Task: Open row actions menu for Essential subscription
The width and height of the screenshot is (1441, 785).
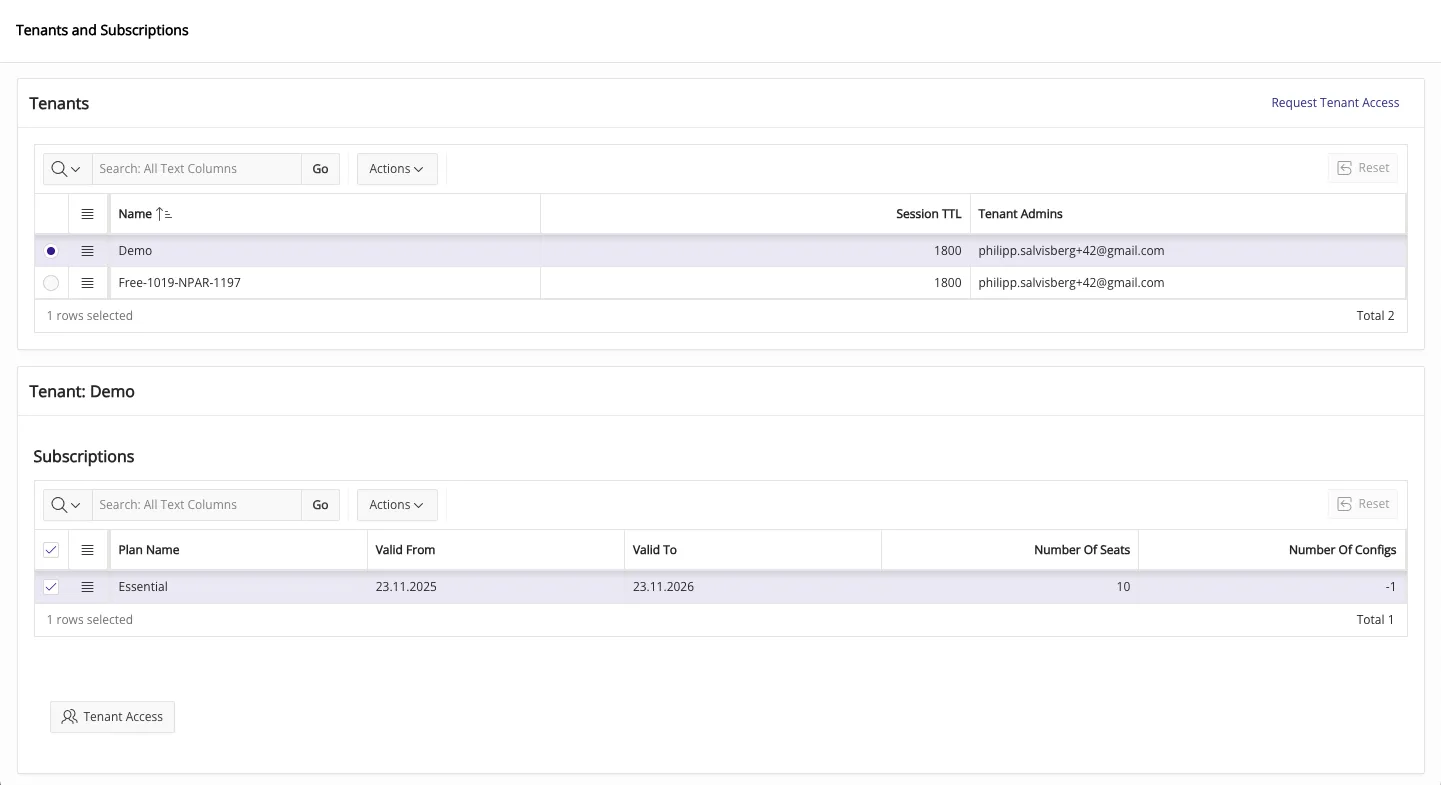Action: tap(87, 587)
